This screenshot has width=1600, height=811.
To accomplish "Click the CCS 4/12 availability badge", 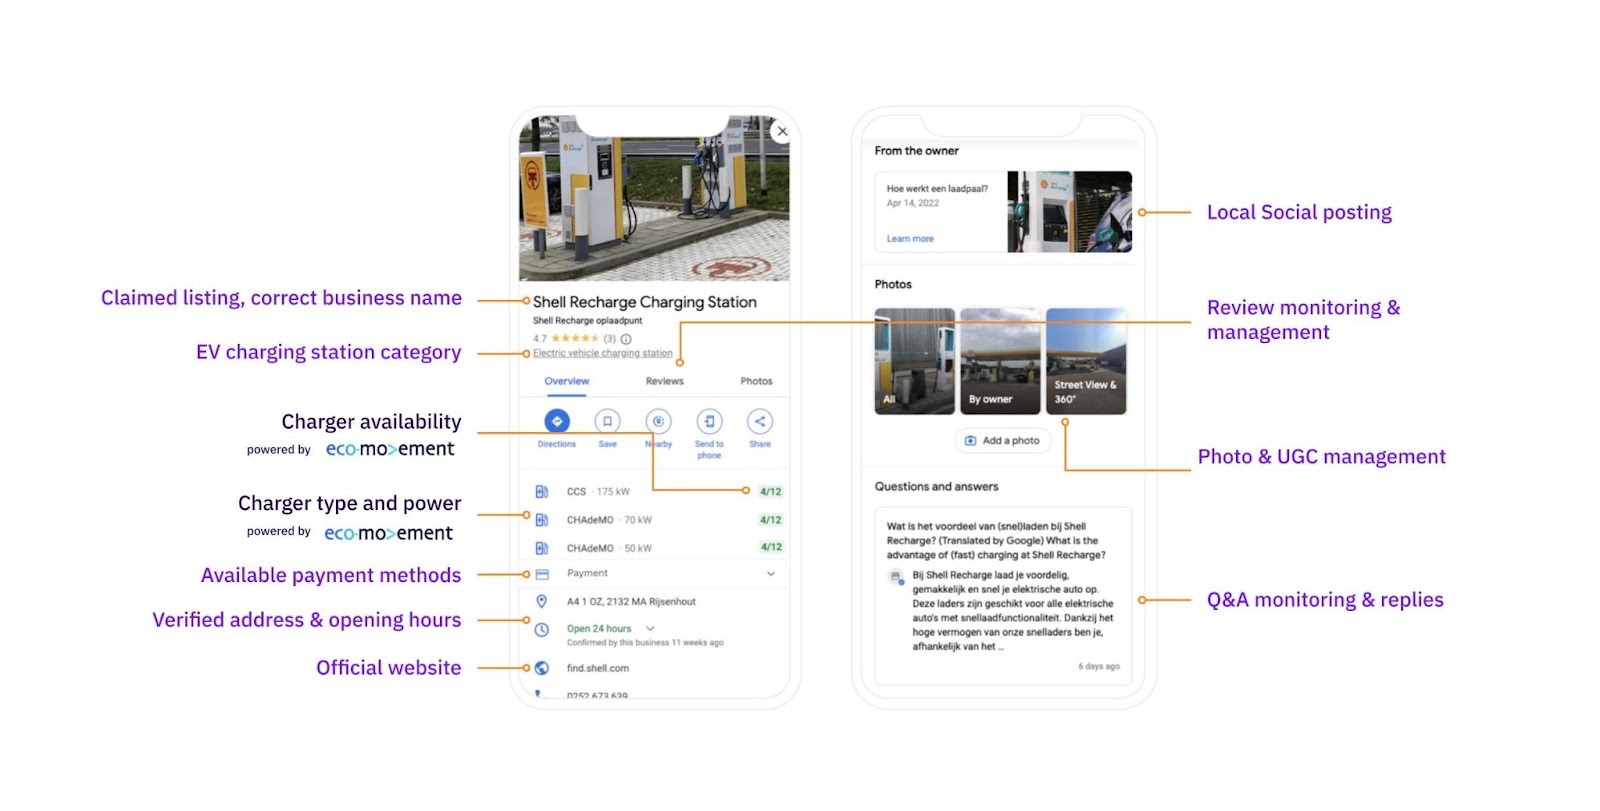I will 770,492.
